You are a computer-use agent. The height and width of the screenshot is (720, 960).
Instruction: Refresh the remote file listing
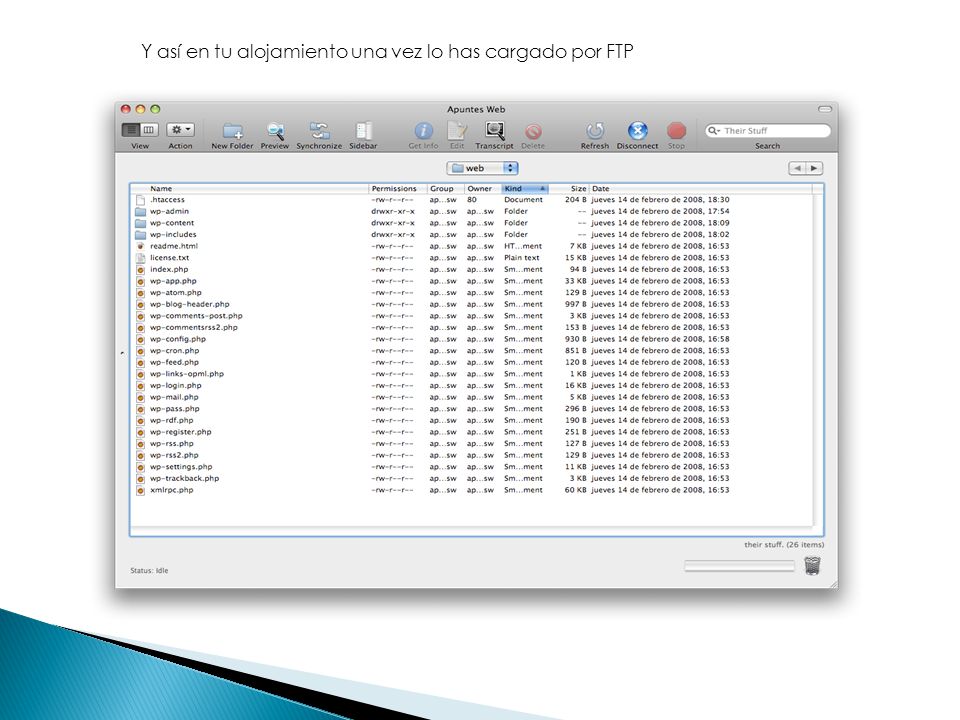pyautogui.click(x=594, y=131)
